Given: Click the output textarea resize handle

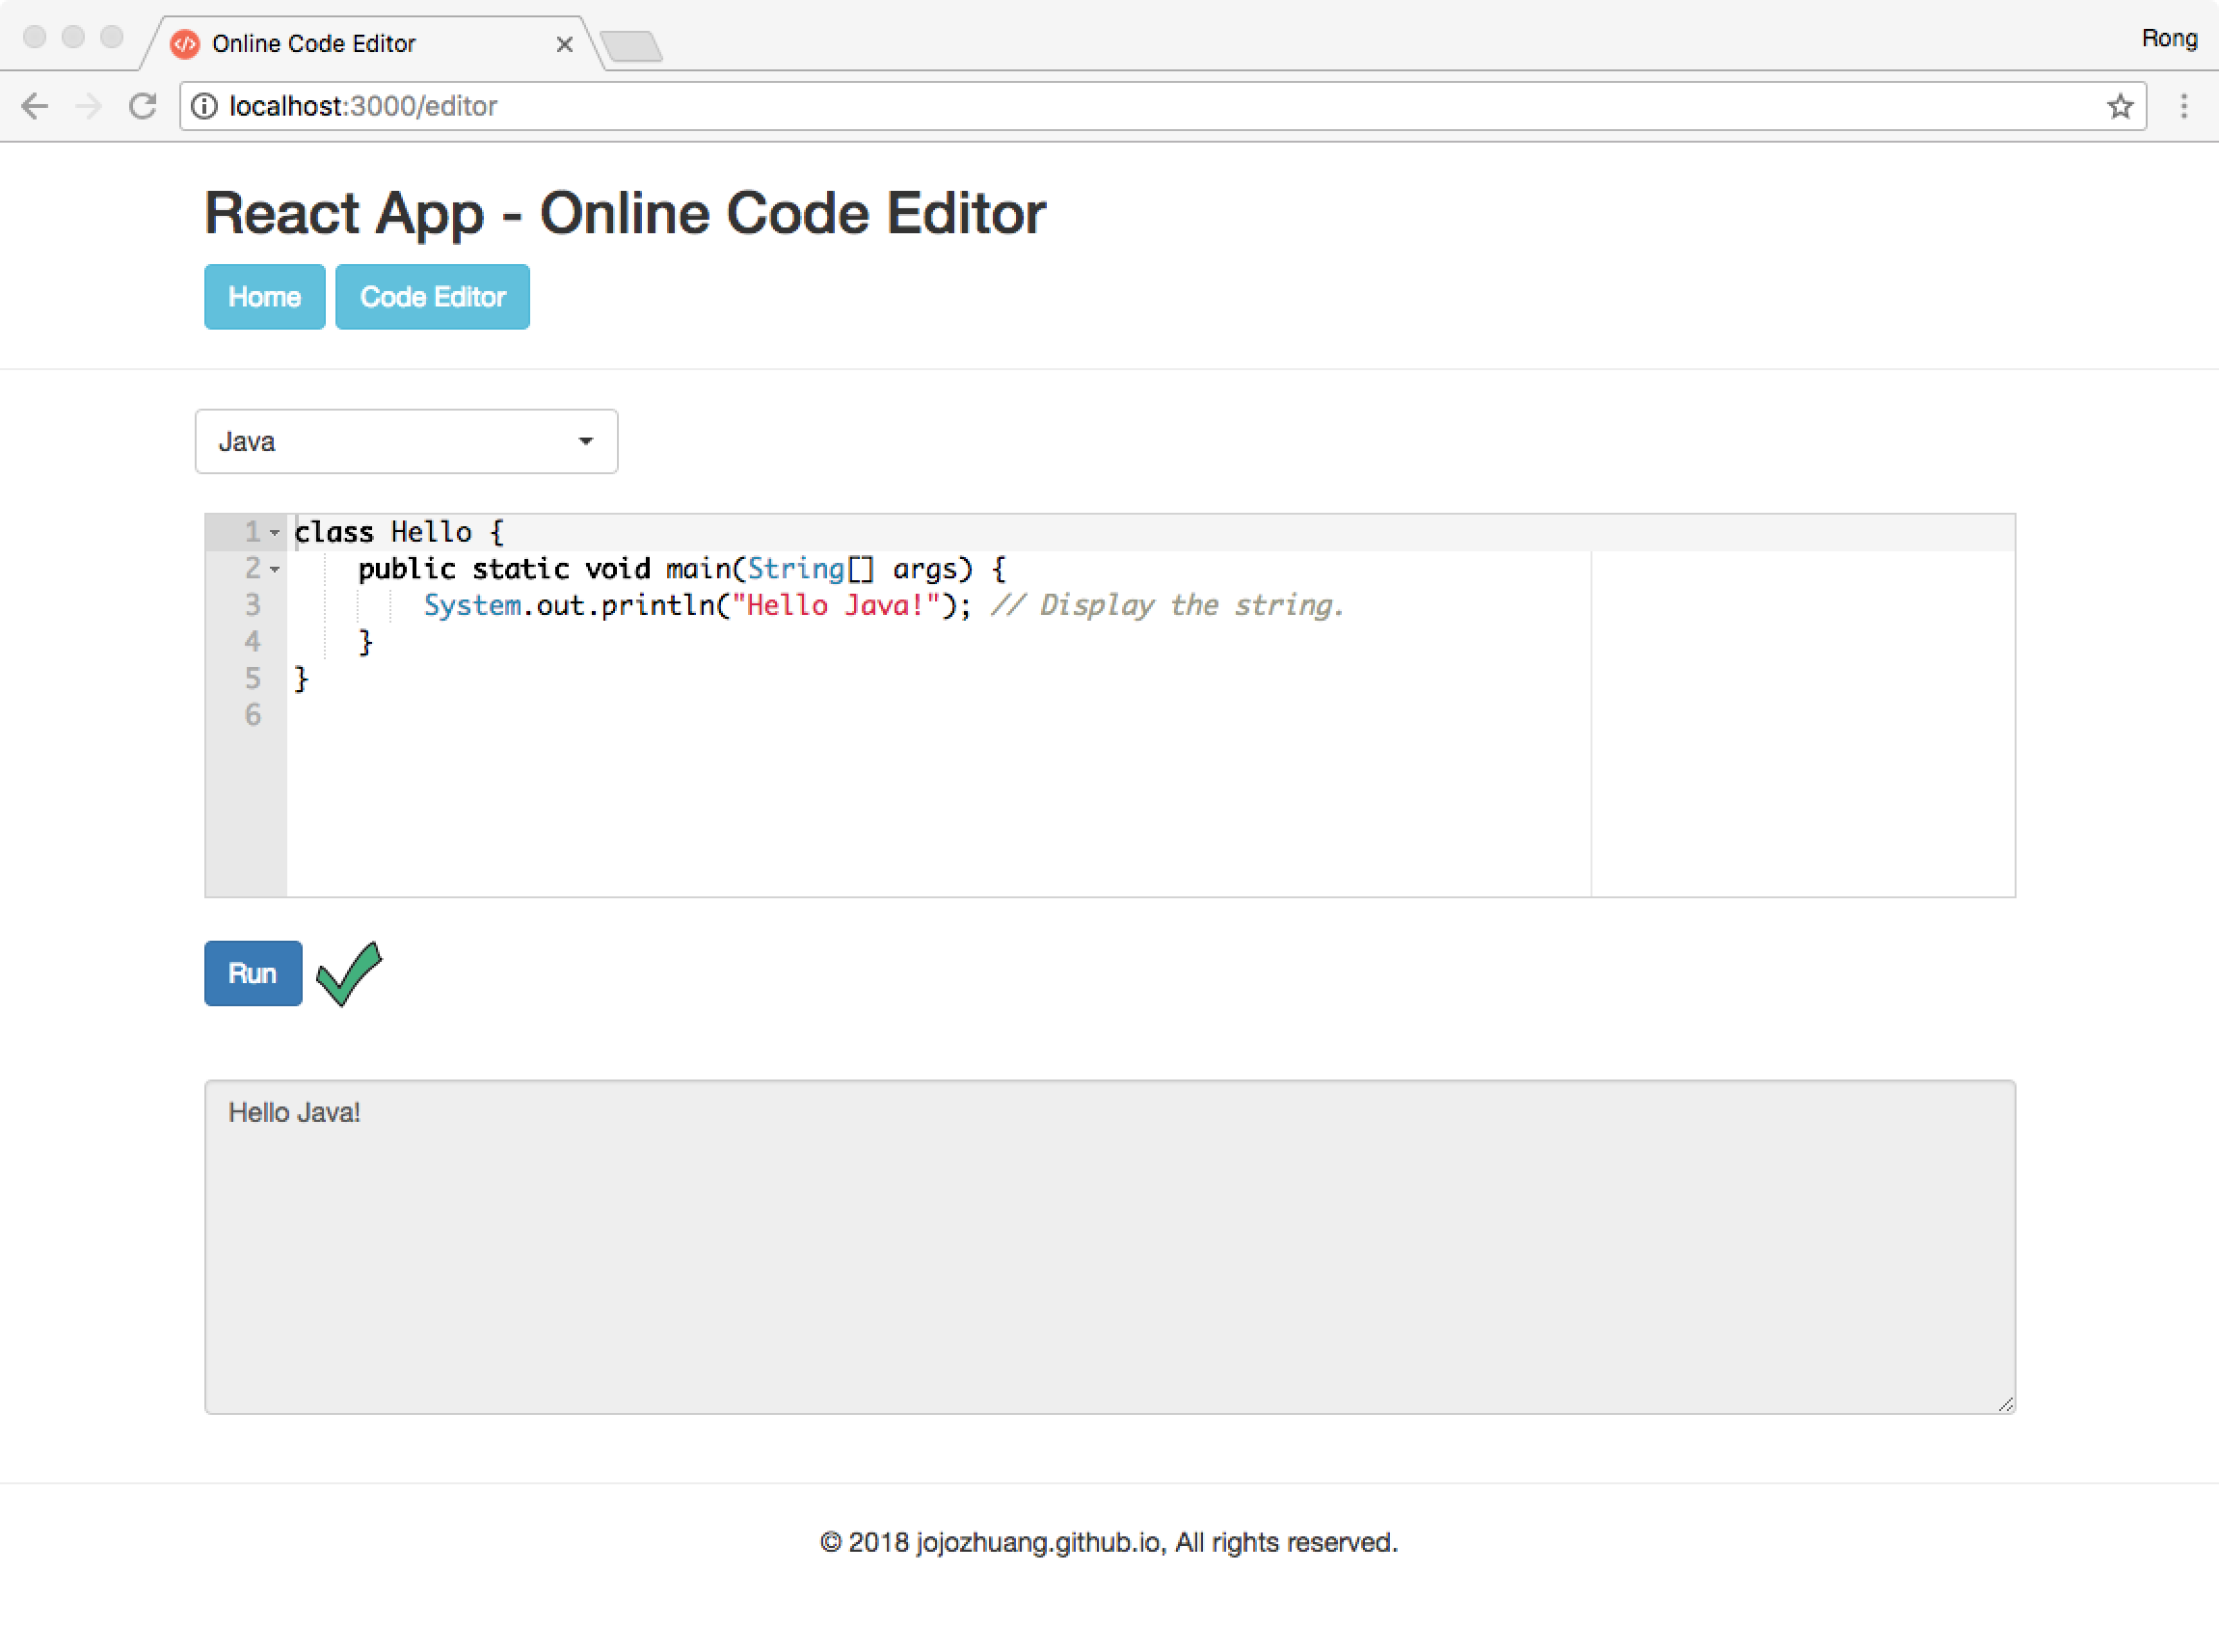Looking at the screenshot, I should (x=2005, y=1404).
